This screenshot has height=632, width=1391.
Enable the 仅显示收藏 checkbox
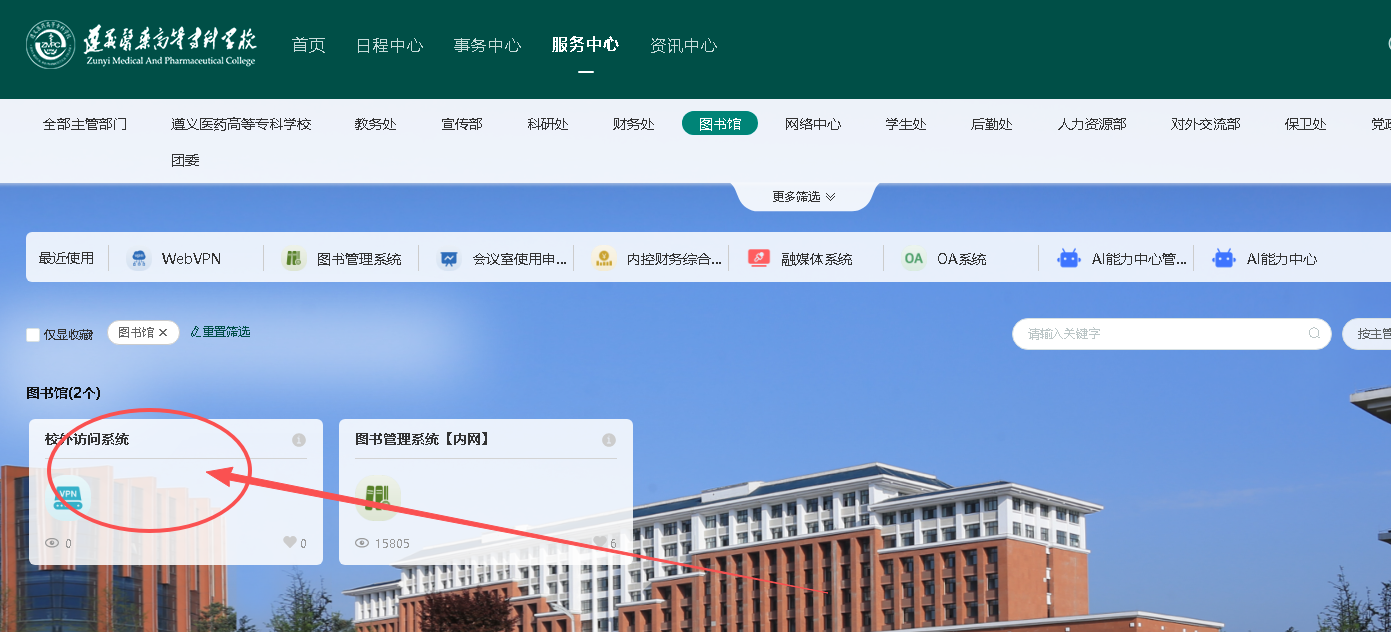pyautogui.click(x=33, y=335)
